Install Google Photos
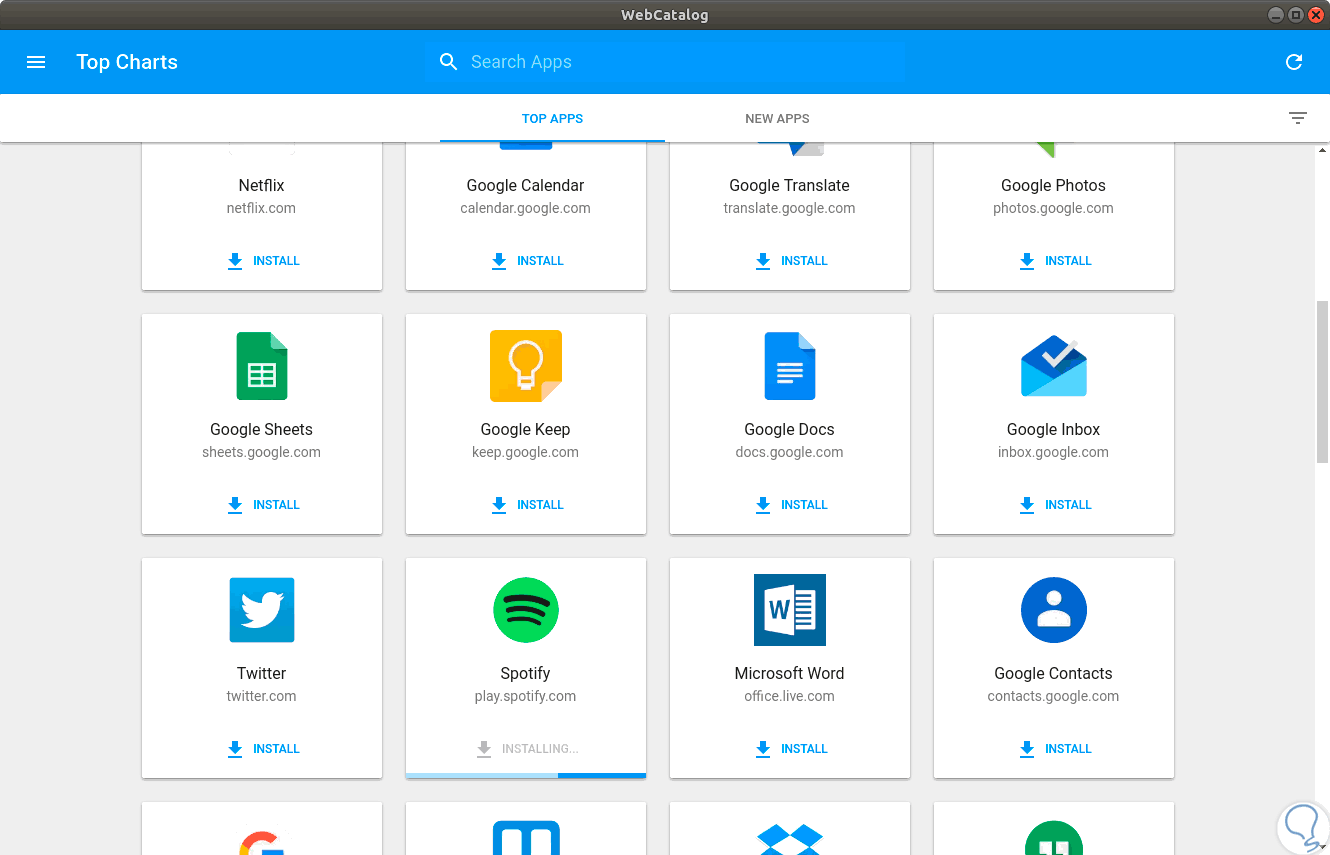This screenshot has height=855, width=1330. click(x=1054, y=261)
